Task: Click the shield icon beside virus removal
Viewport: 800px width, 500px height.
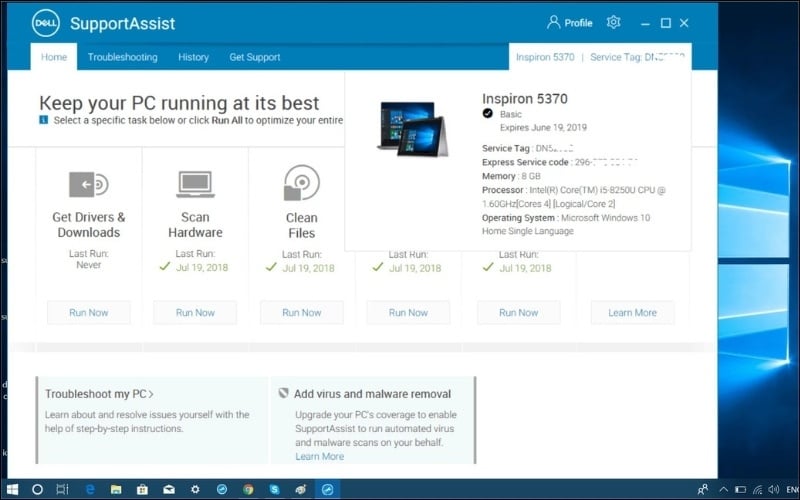Action: (284, 393)
